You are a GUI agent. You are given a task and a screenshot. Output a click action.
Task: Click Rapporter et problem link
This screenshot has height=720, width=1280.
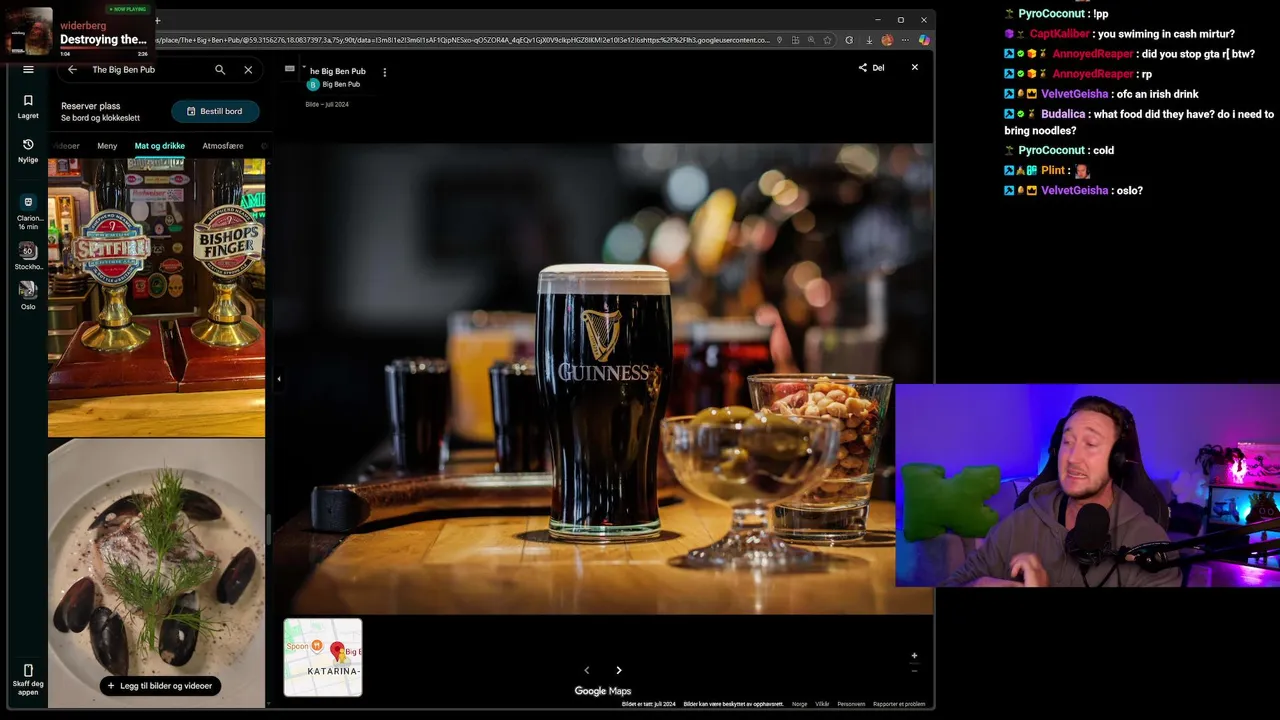899,704
